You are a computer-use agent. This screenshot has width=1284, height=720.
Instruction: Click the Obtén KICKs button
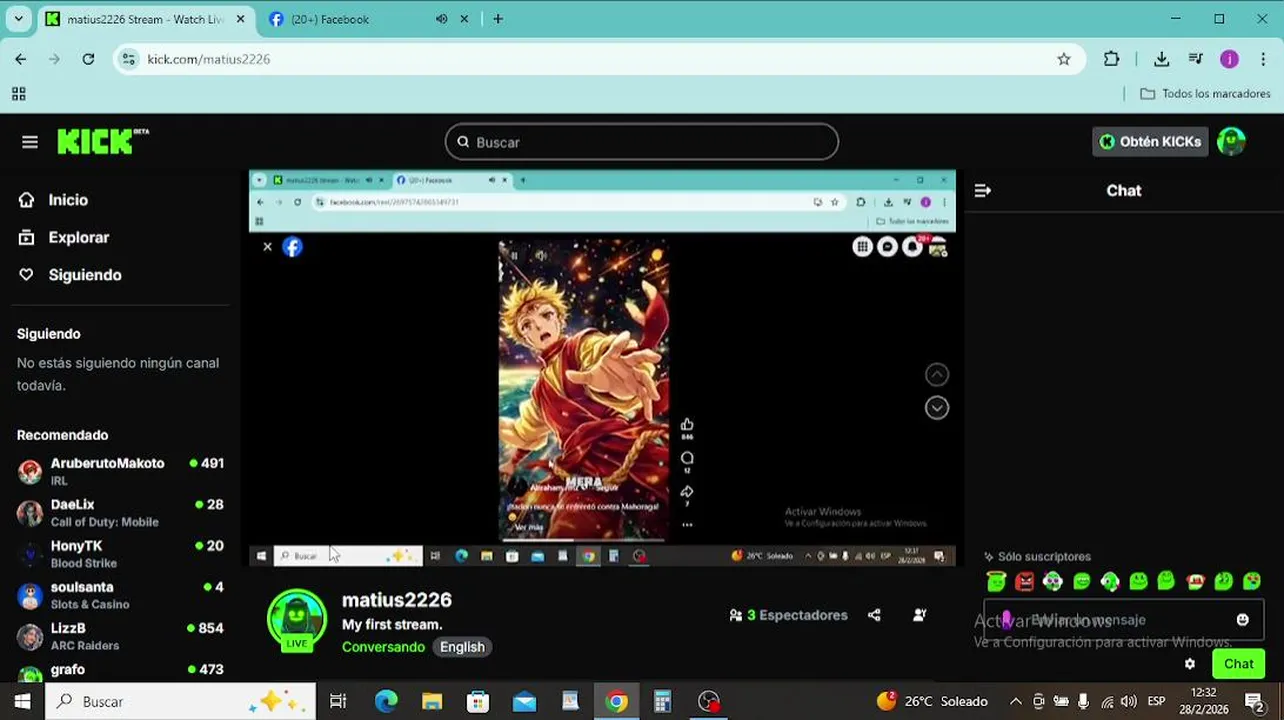point(1150,142)
